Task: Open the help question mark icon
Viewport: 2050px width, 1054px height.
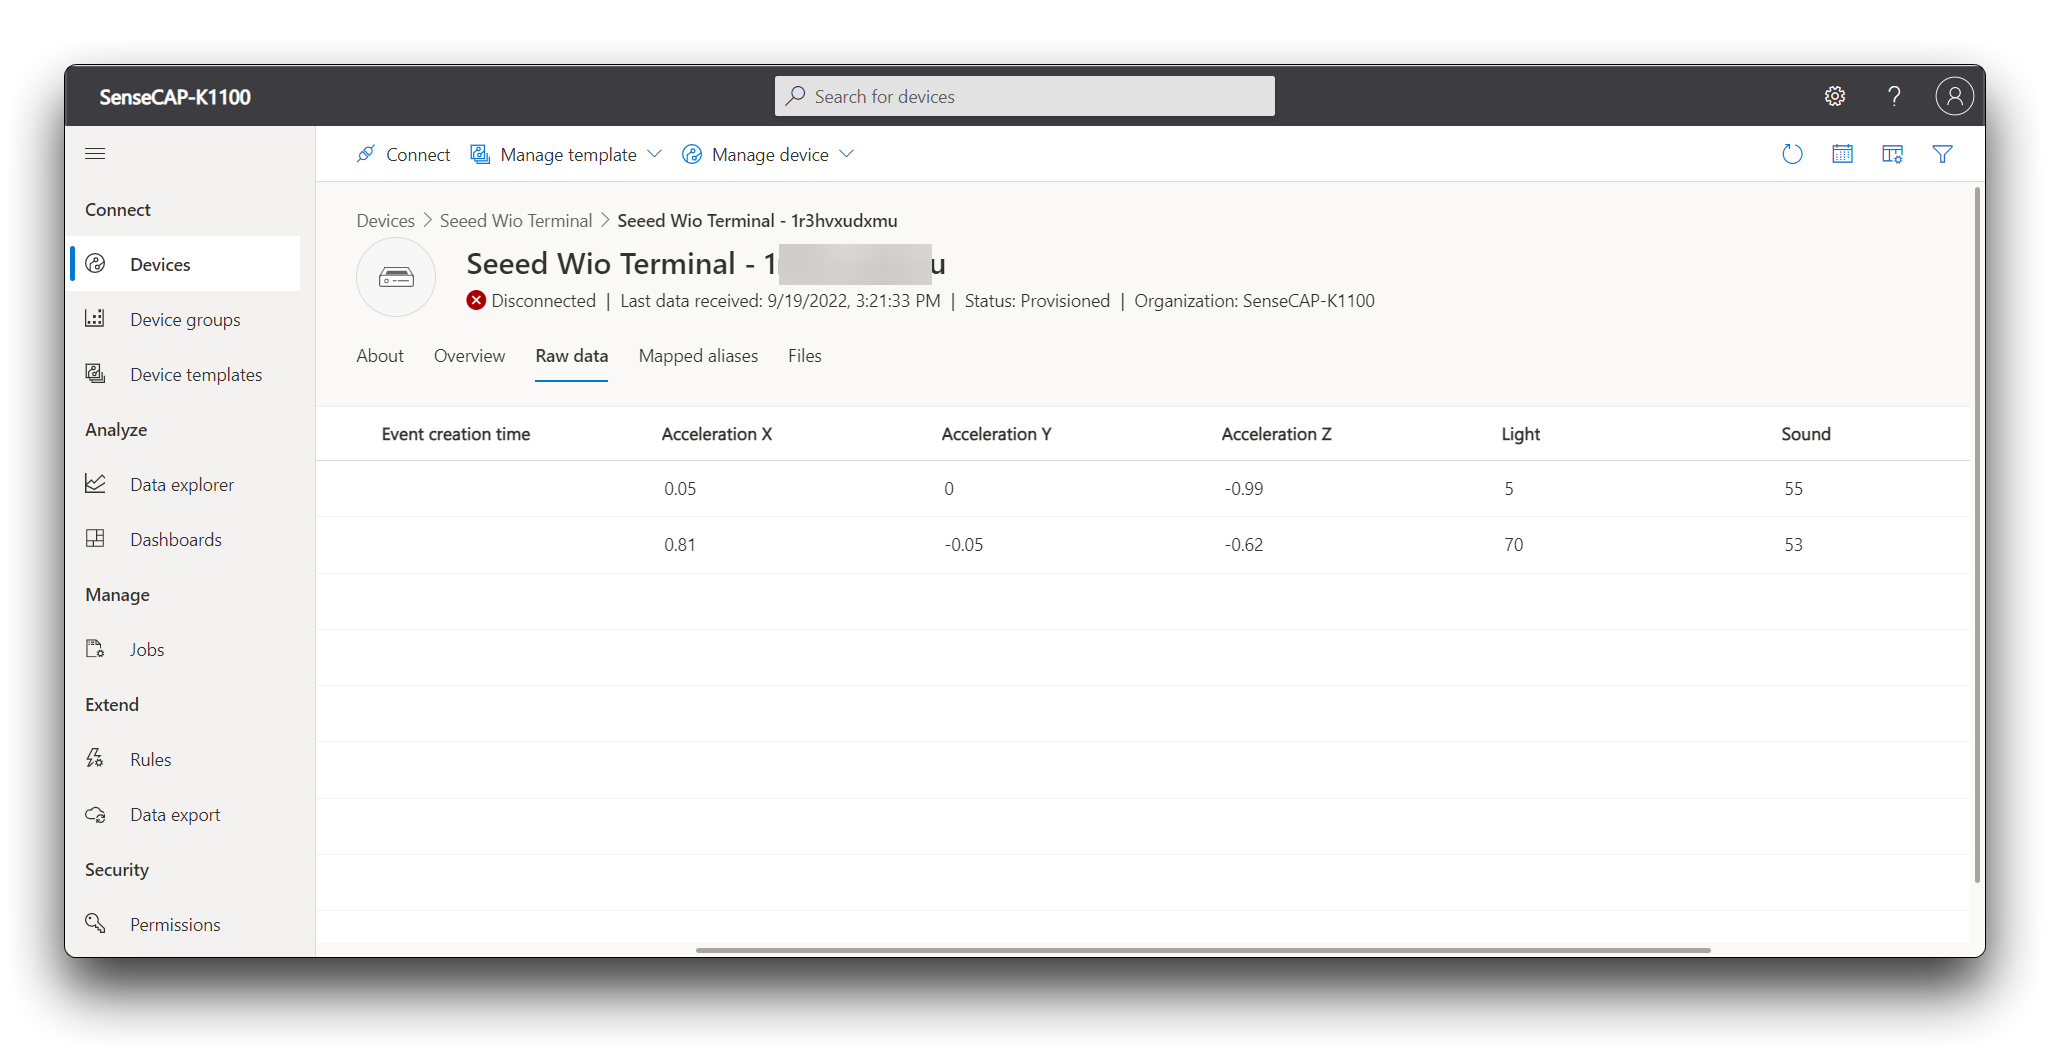Action: click(1894, 96)
